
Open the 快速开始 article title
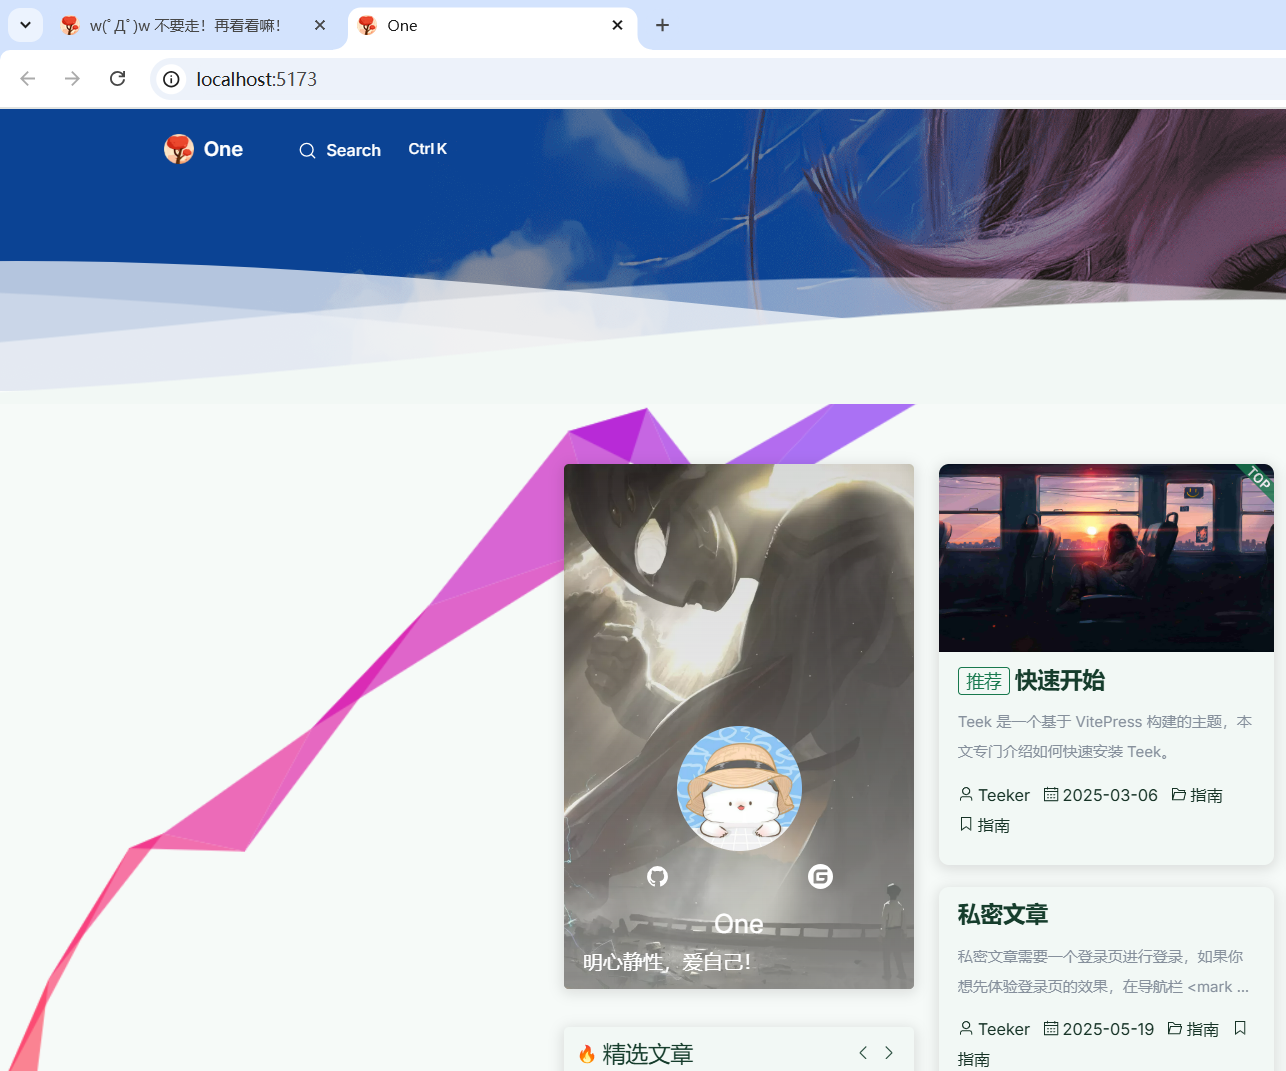pos(1060,681)
